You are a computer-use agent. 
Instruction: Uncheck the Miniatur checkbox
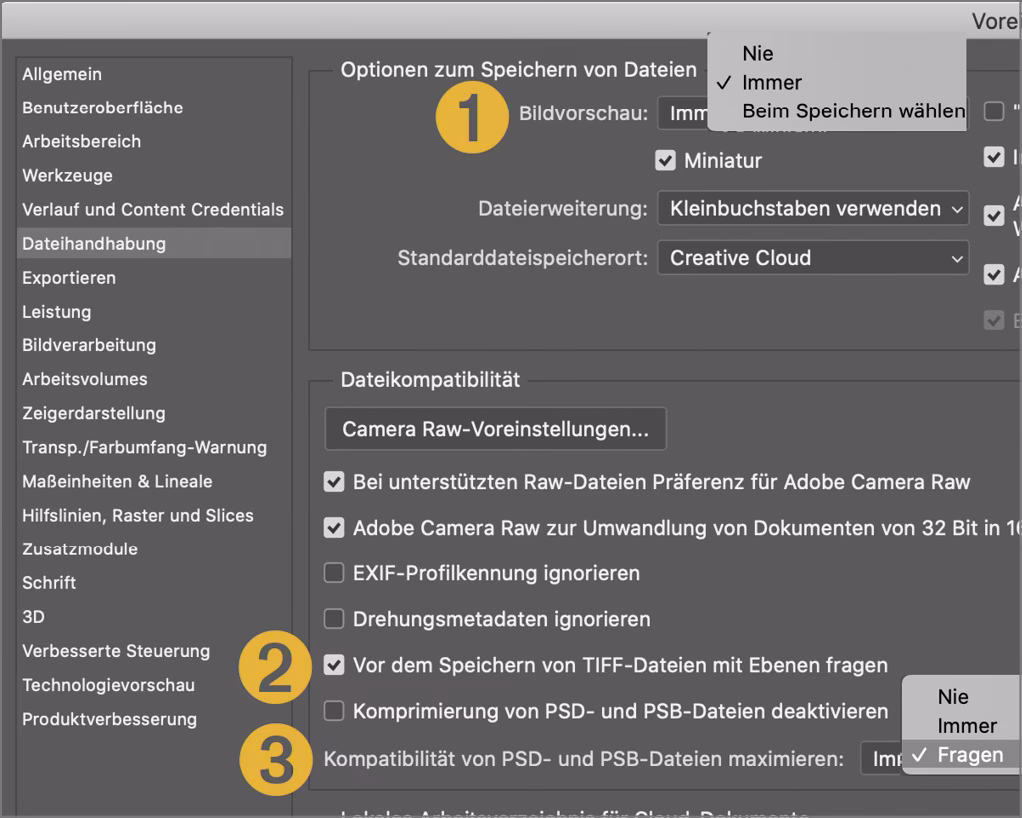coord(665,160)
